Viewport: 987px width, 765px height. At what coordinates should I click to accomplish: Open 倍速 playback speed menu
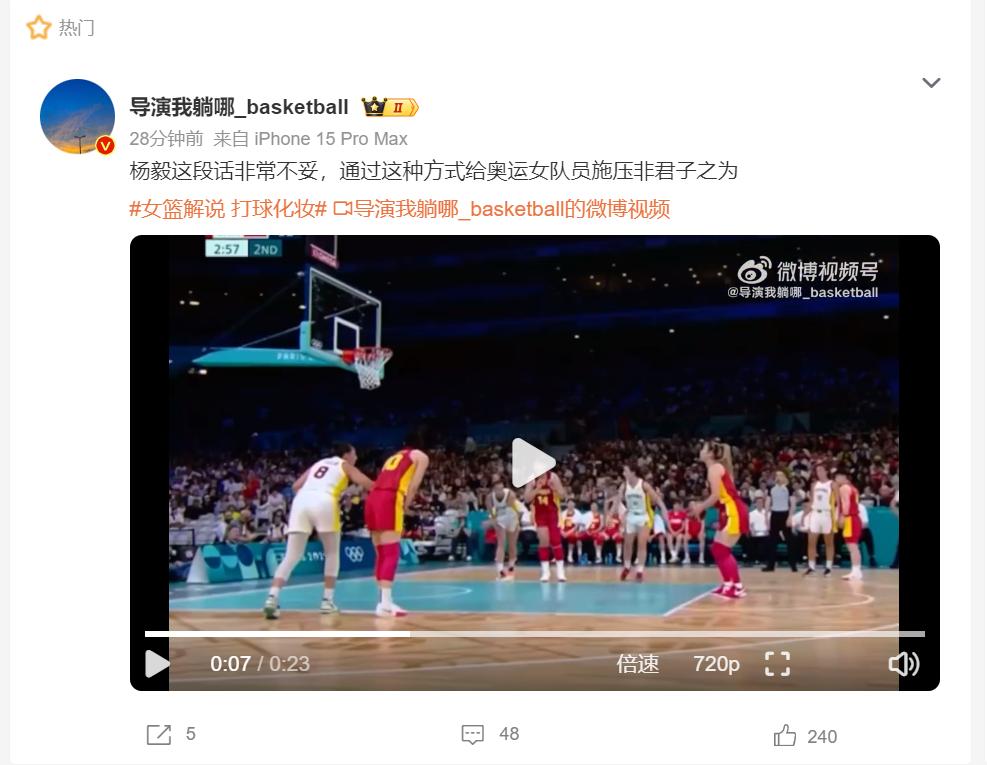(637, 664)
